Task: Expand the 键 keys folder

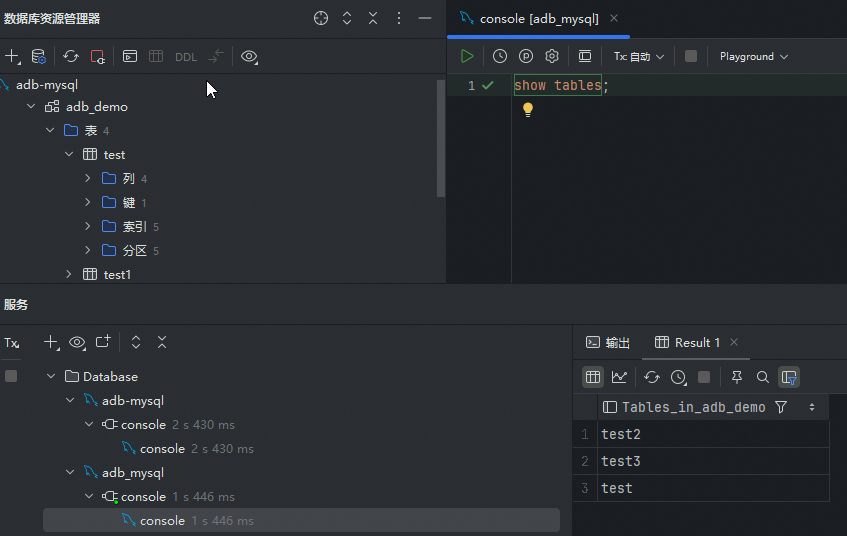Action: click(88, 202)
